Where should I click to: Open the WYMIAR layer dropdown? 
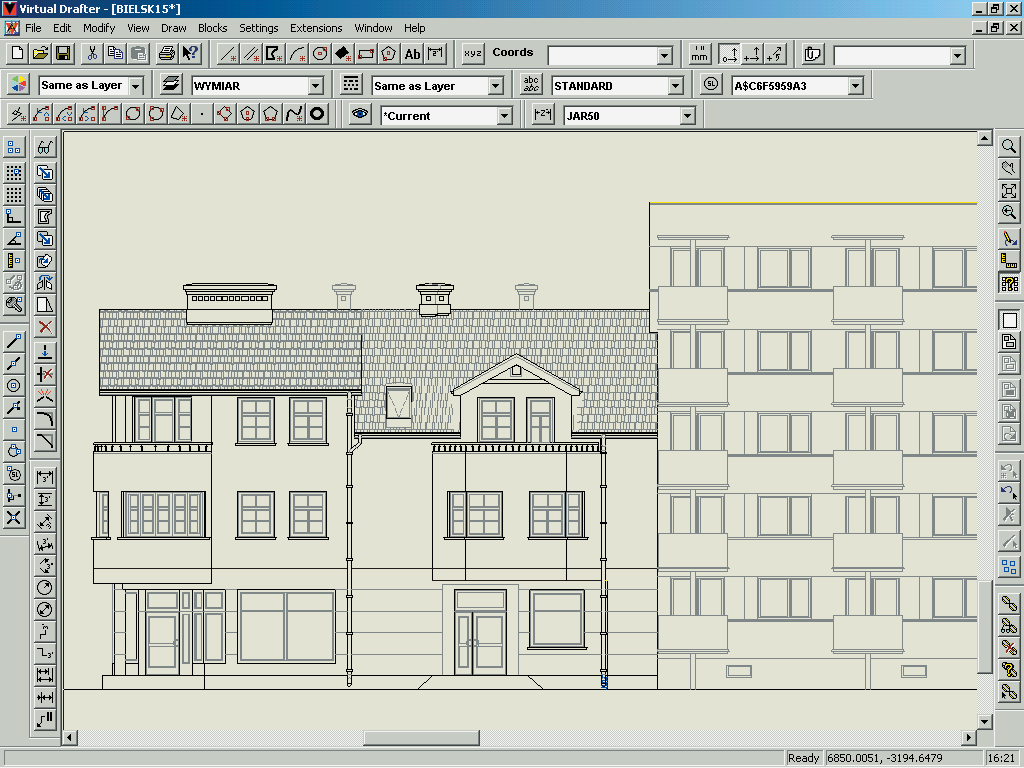[x=316, y=86]
